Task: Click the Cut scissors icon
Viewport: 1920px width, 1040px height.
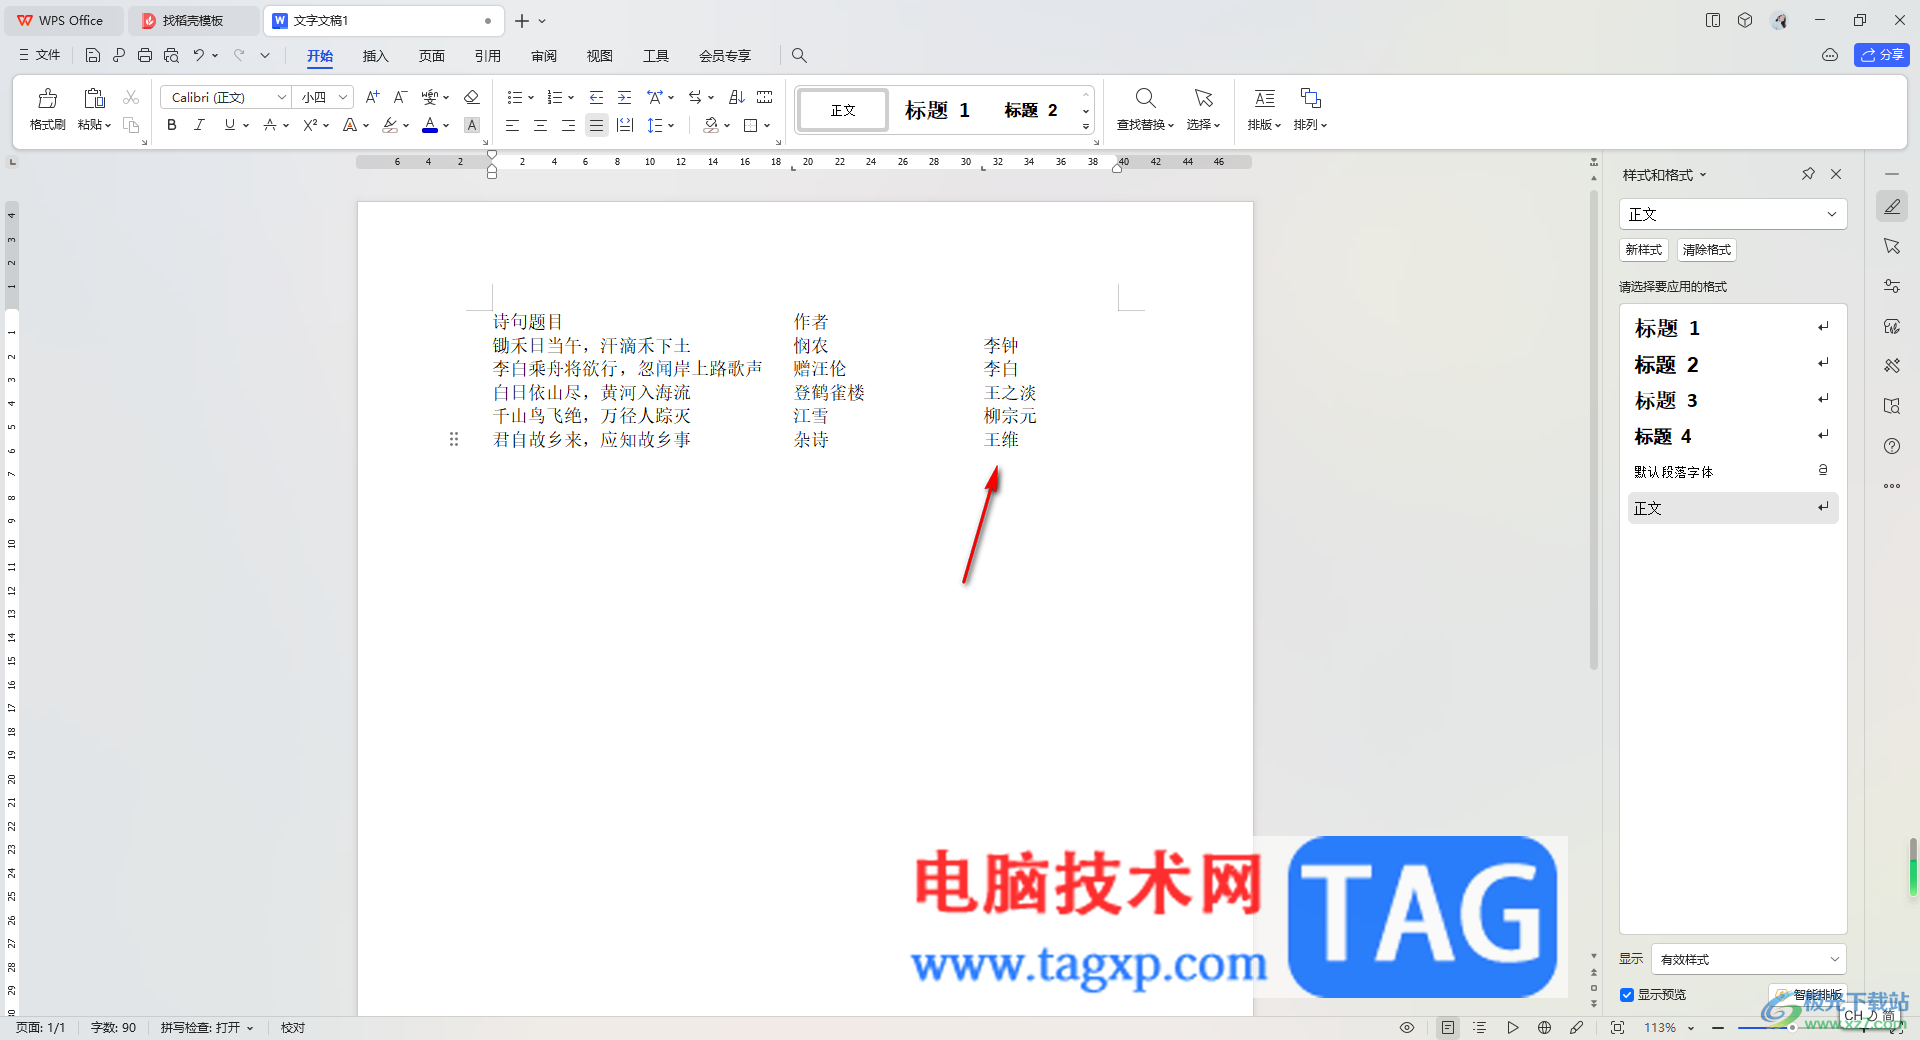Action: pyautogui.click(x=131, y=97)
